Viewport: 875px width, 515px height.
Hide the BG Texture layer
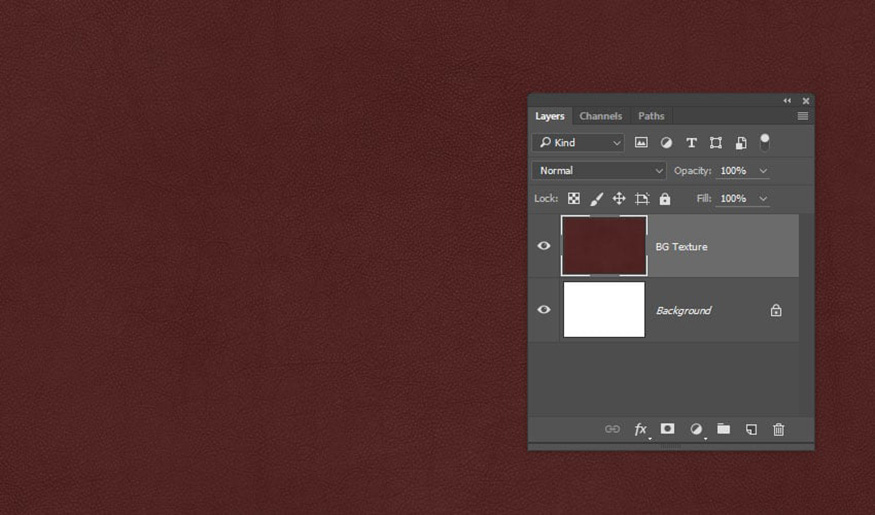tap(544, 246)
